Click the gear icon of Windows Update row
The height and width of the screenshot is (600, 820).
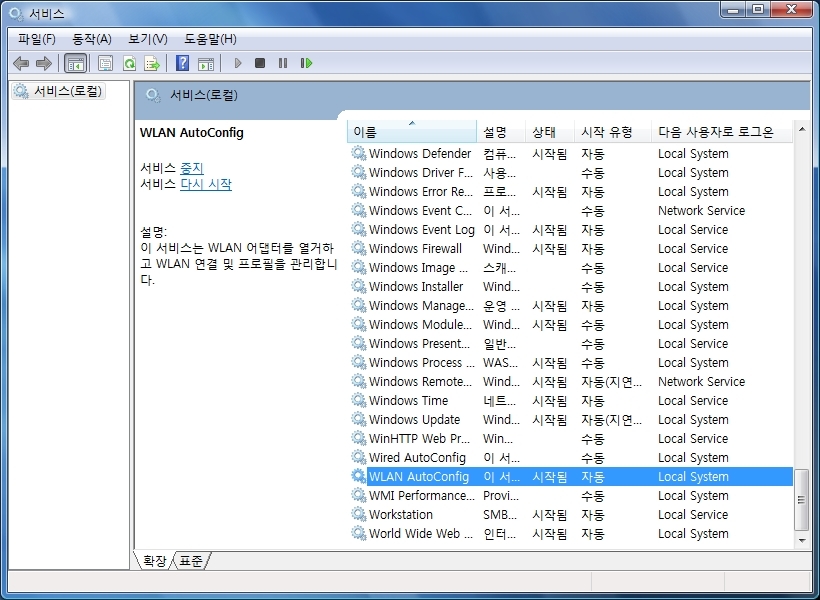[359, 419]
